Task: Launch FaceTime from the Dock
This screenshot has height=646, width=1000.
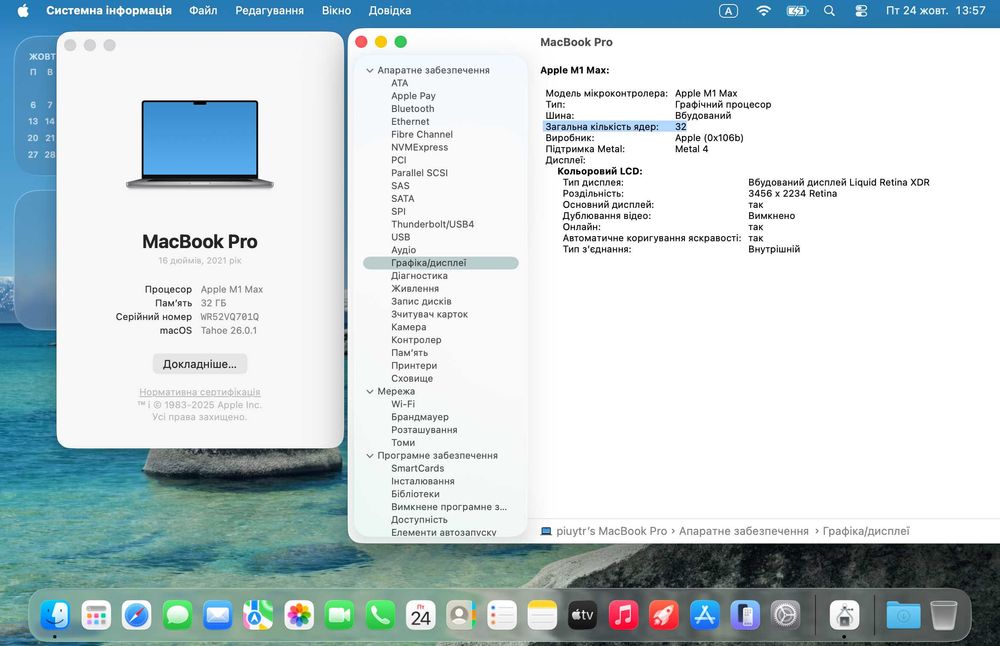Action: pos(339,615)
